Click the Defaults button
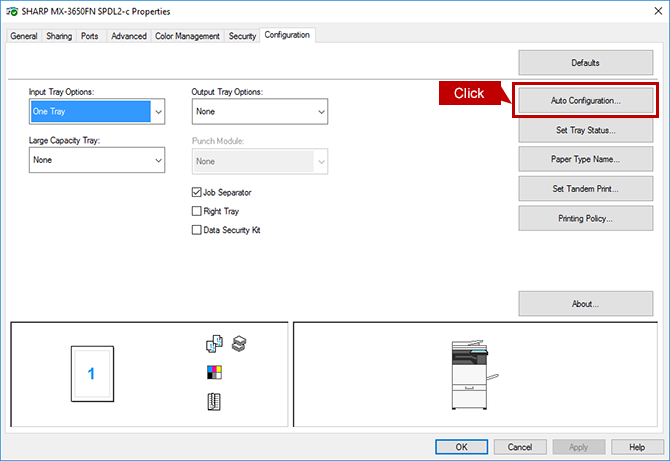Viewport: 670px width, 461px height. tap(586, 63)
